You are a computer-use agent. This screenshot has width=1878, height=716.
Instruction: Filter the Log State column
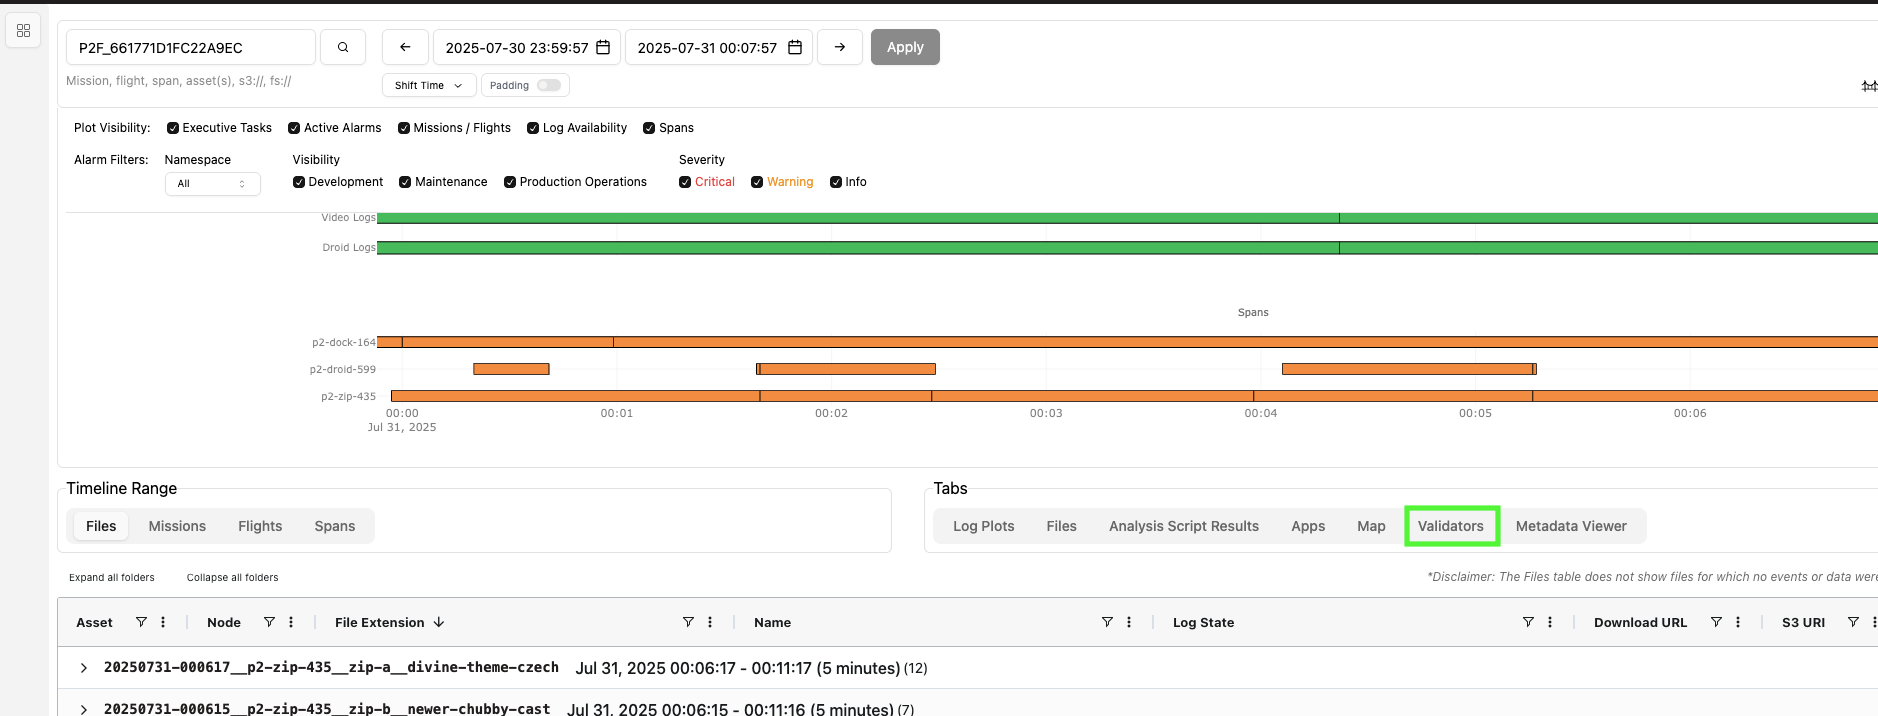point(1528,622)
